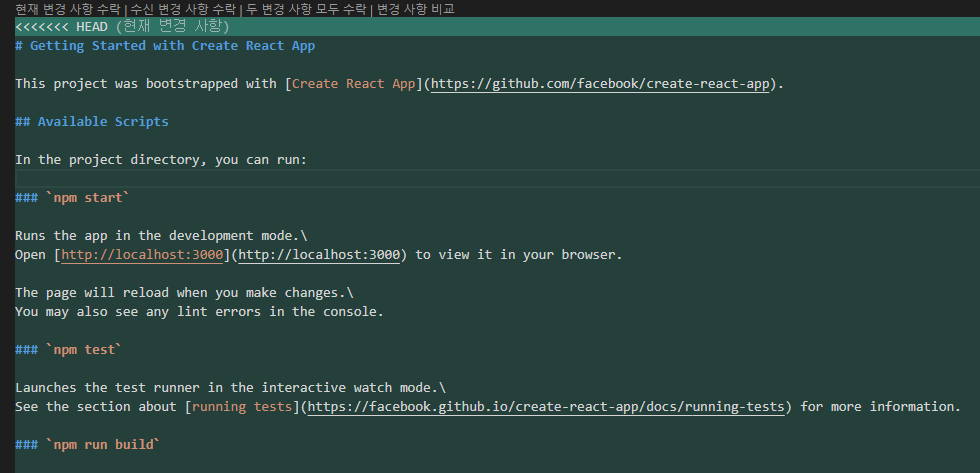Accept both changes via '두 변경 사항 모두 수락'
The image size is (980, 473).
pos(306,9)
